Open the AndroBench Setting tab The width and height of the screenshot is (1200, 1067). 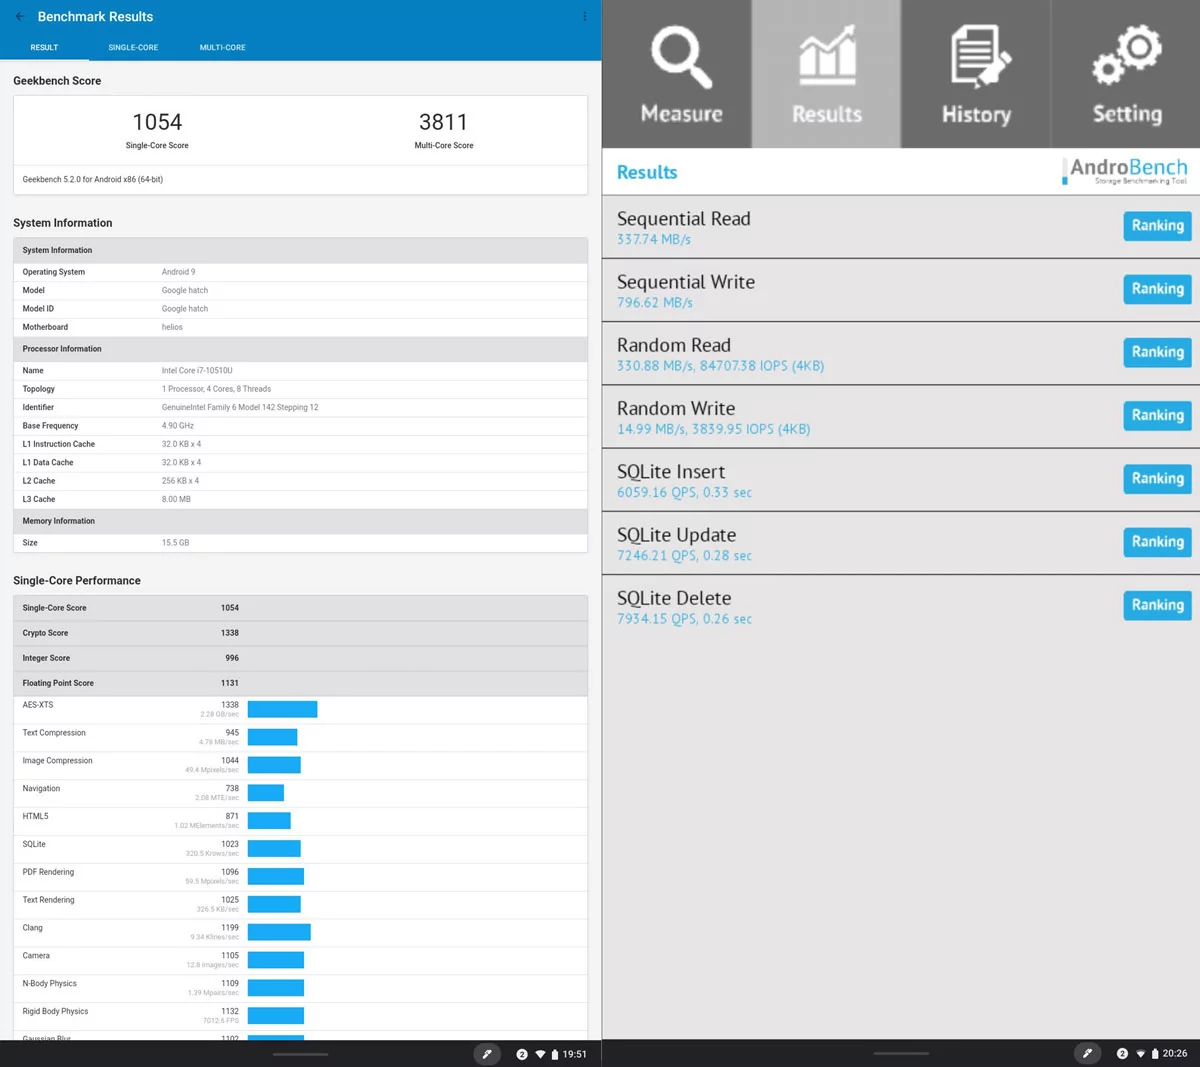[x=1126, y=74]
